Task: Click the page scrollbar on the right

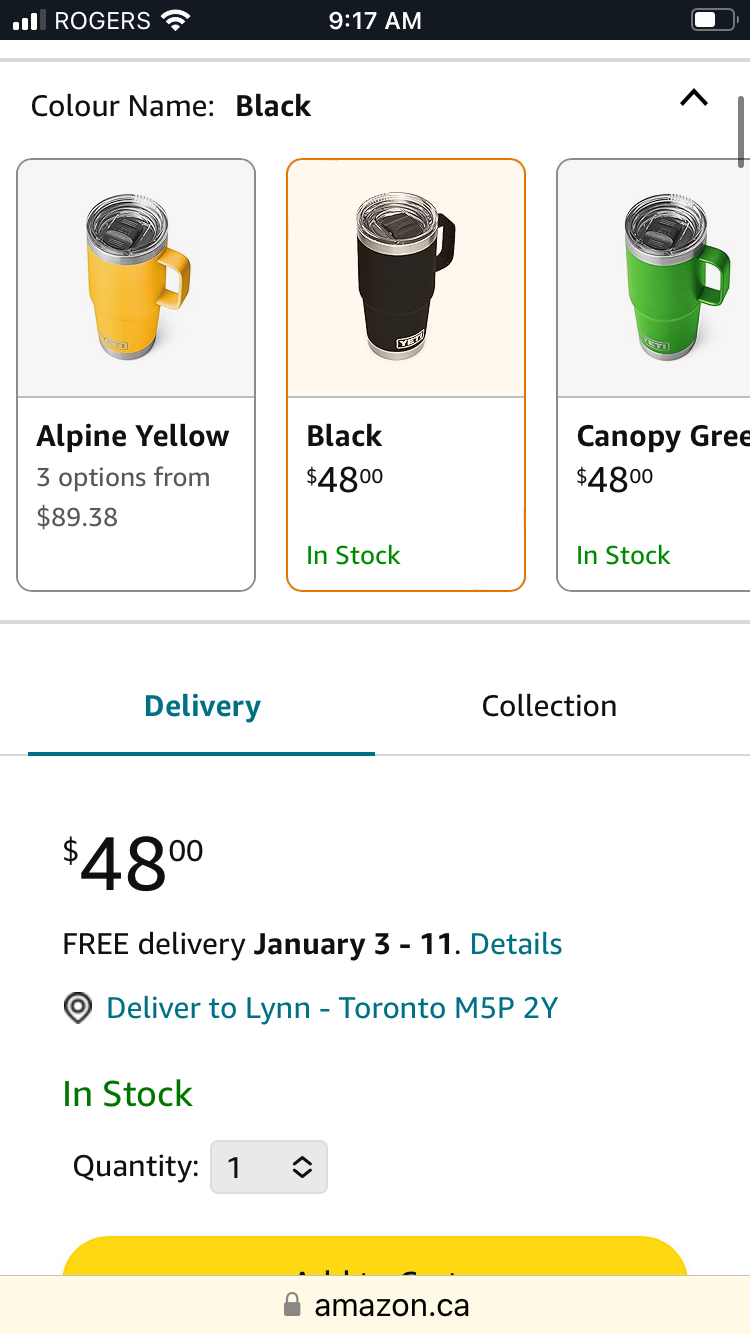Action: 741,132
